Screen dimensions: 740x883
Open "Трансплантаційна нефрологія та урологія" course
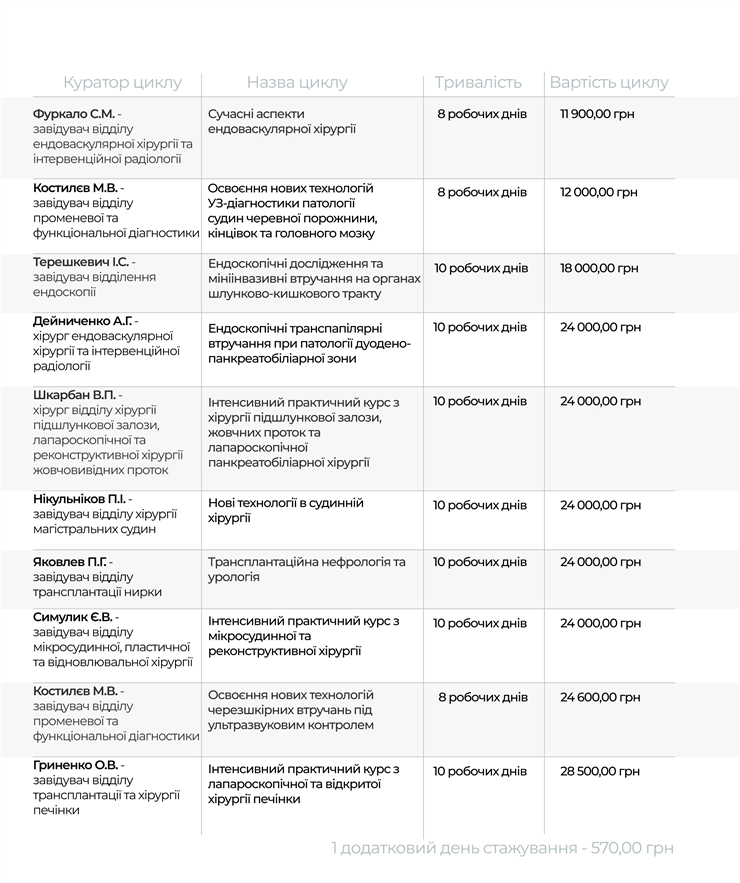pyautogui.click(x=306, y=569)
